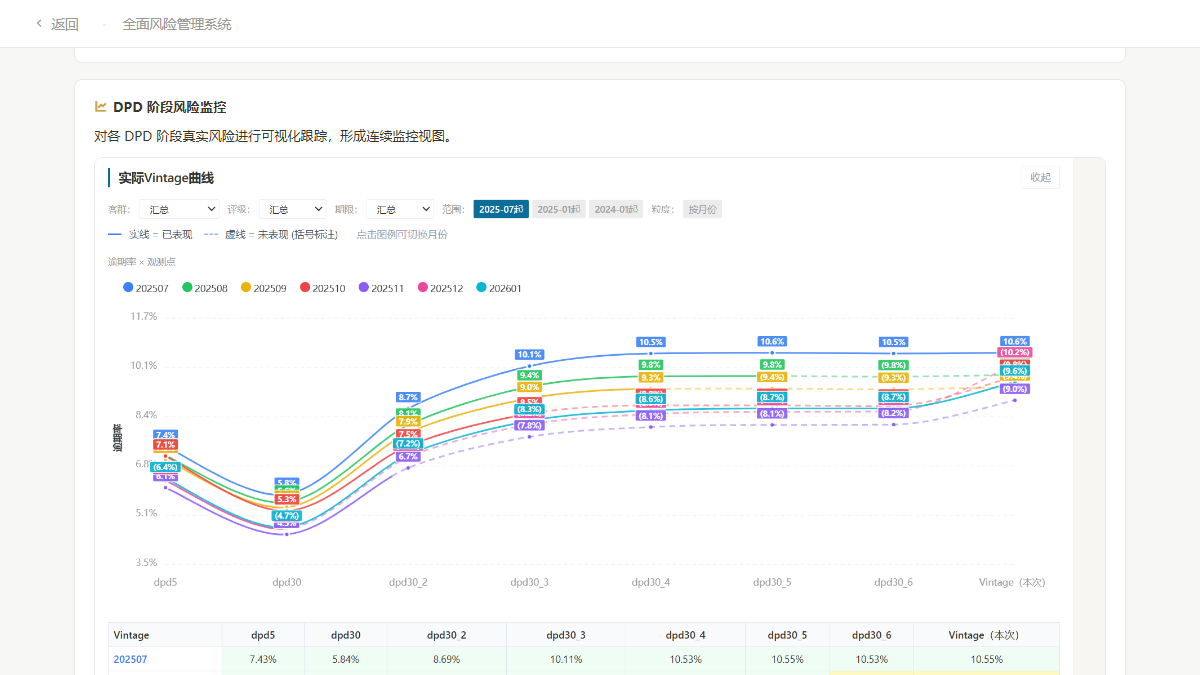Go back using the 返回 arrow
Screen dimensions: 1200x675
click(56, 24)
